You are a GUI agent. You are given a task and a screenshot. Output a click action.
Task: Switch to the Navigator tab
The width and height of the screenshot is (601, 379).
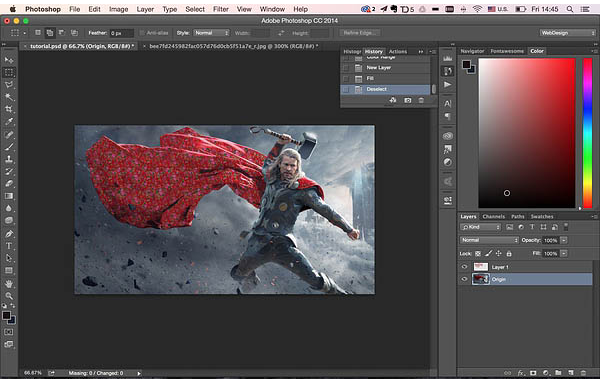(x=473, y=51)
